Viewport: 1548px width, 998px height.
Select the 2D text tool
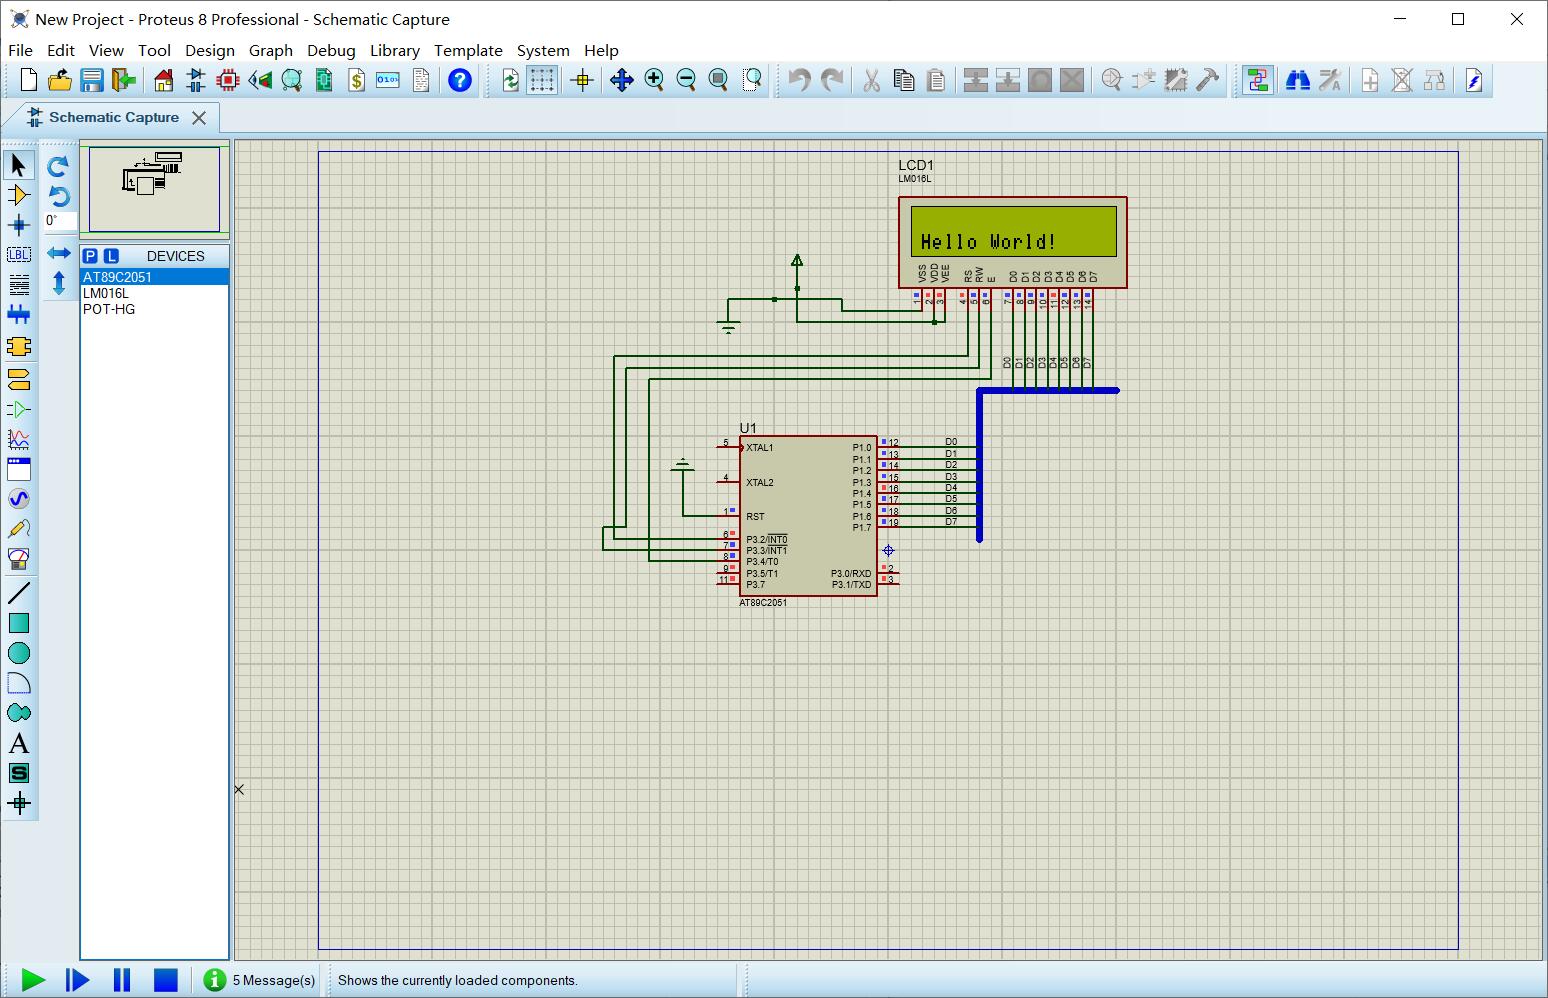[19, 744]
